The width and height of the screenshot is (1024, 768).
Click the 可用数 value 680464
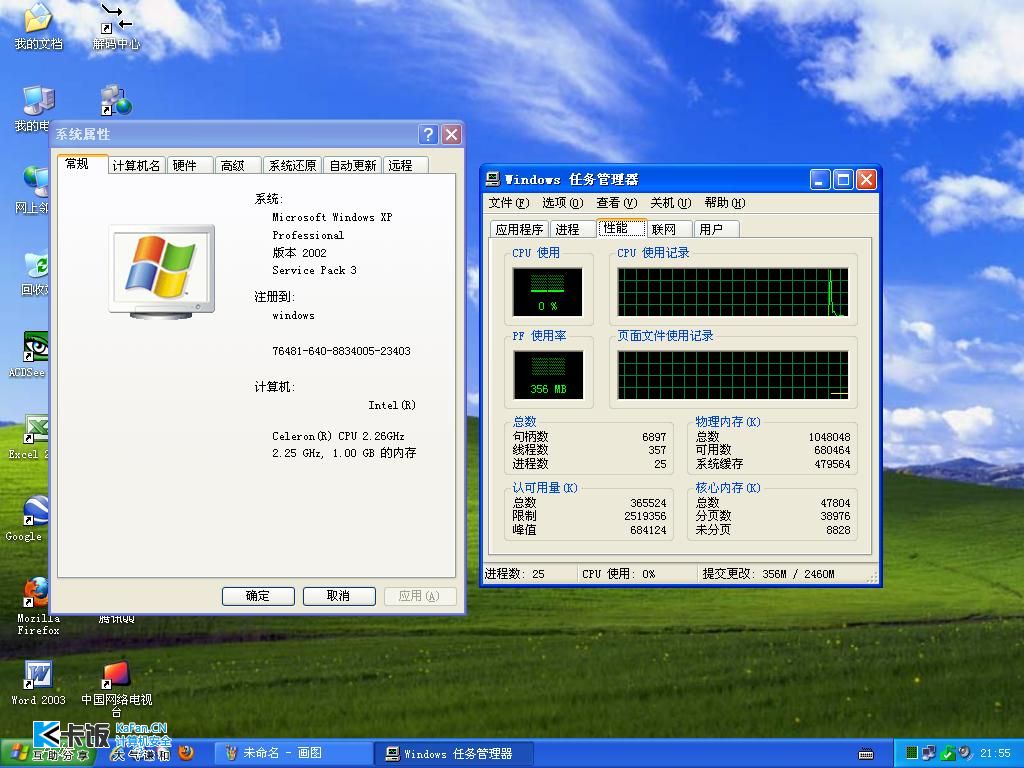tap(832, 450)
